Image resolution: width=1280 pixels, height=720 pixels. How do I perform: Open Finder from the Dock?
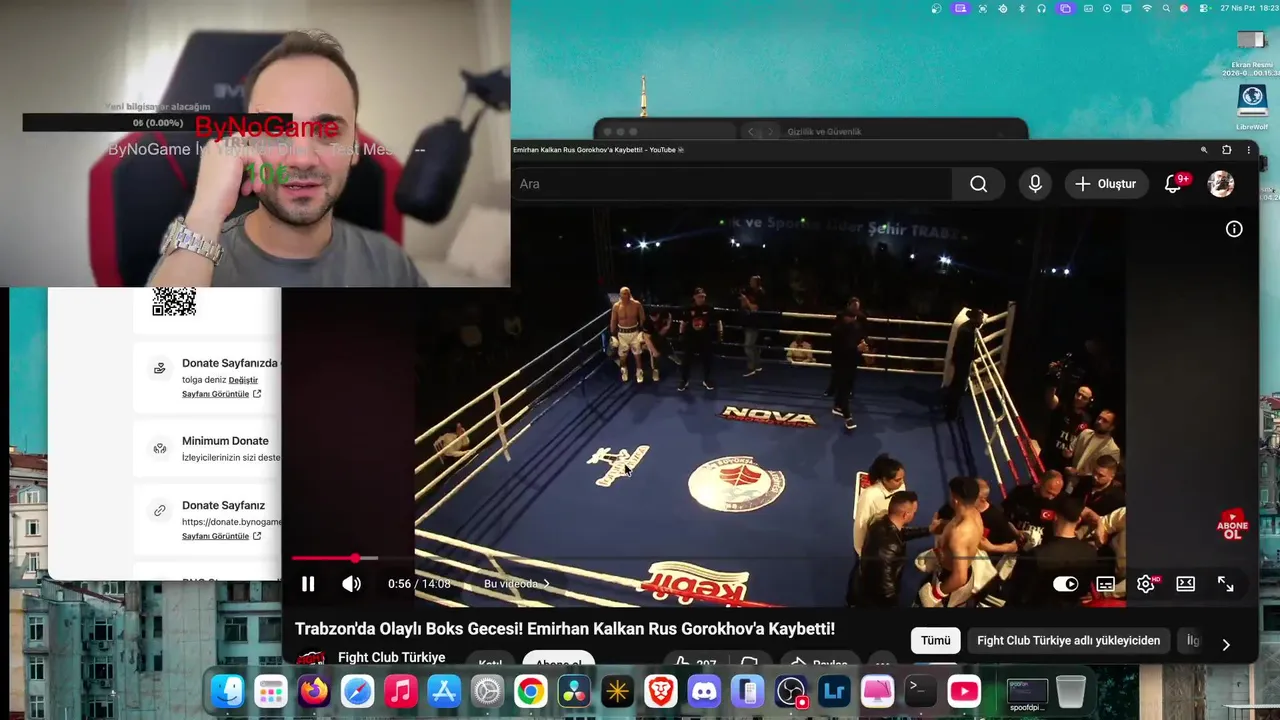[x=228, y=691]
